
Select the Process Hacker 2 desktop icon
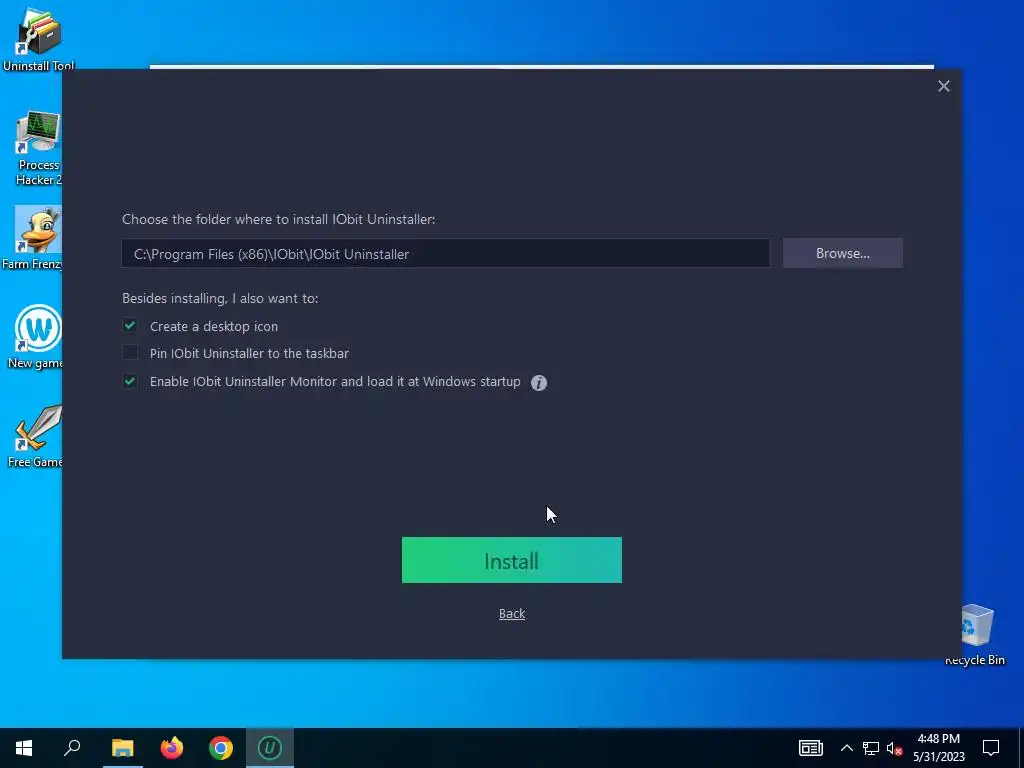(38, 149)
